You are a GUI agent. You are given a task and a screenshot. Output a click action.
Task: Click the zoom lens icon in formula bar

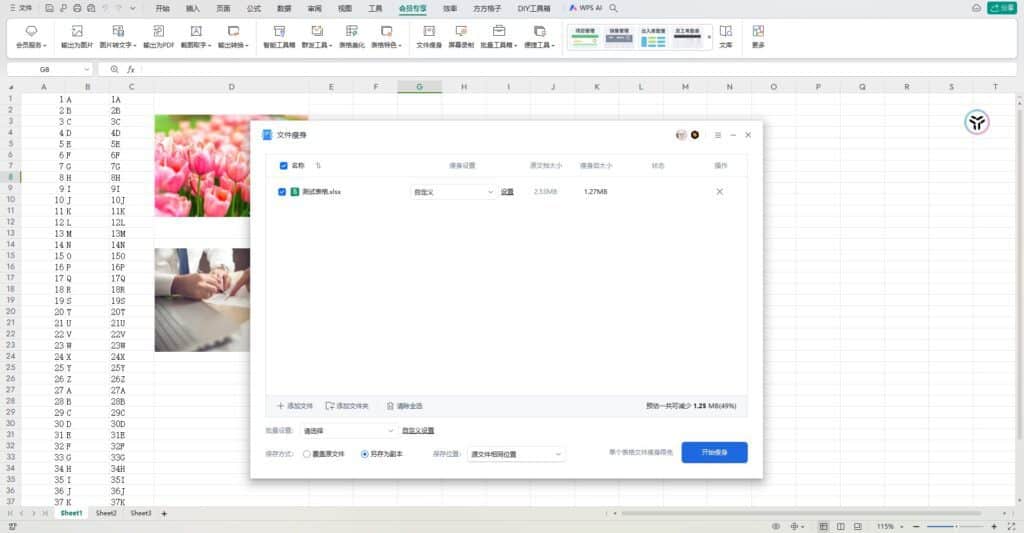[x=114, y=69]
